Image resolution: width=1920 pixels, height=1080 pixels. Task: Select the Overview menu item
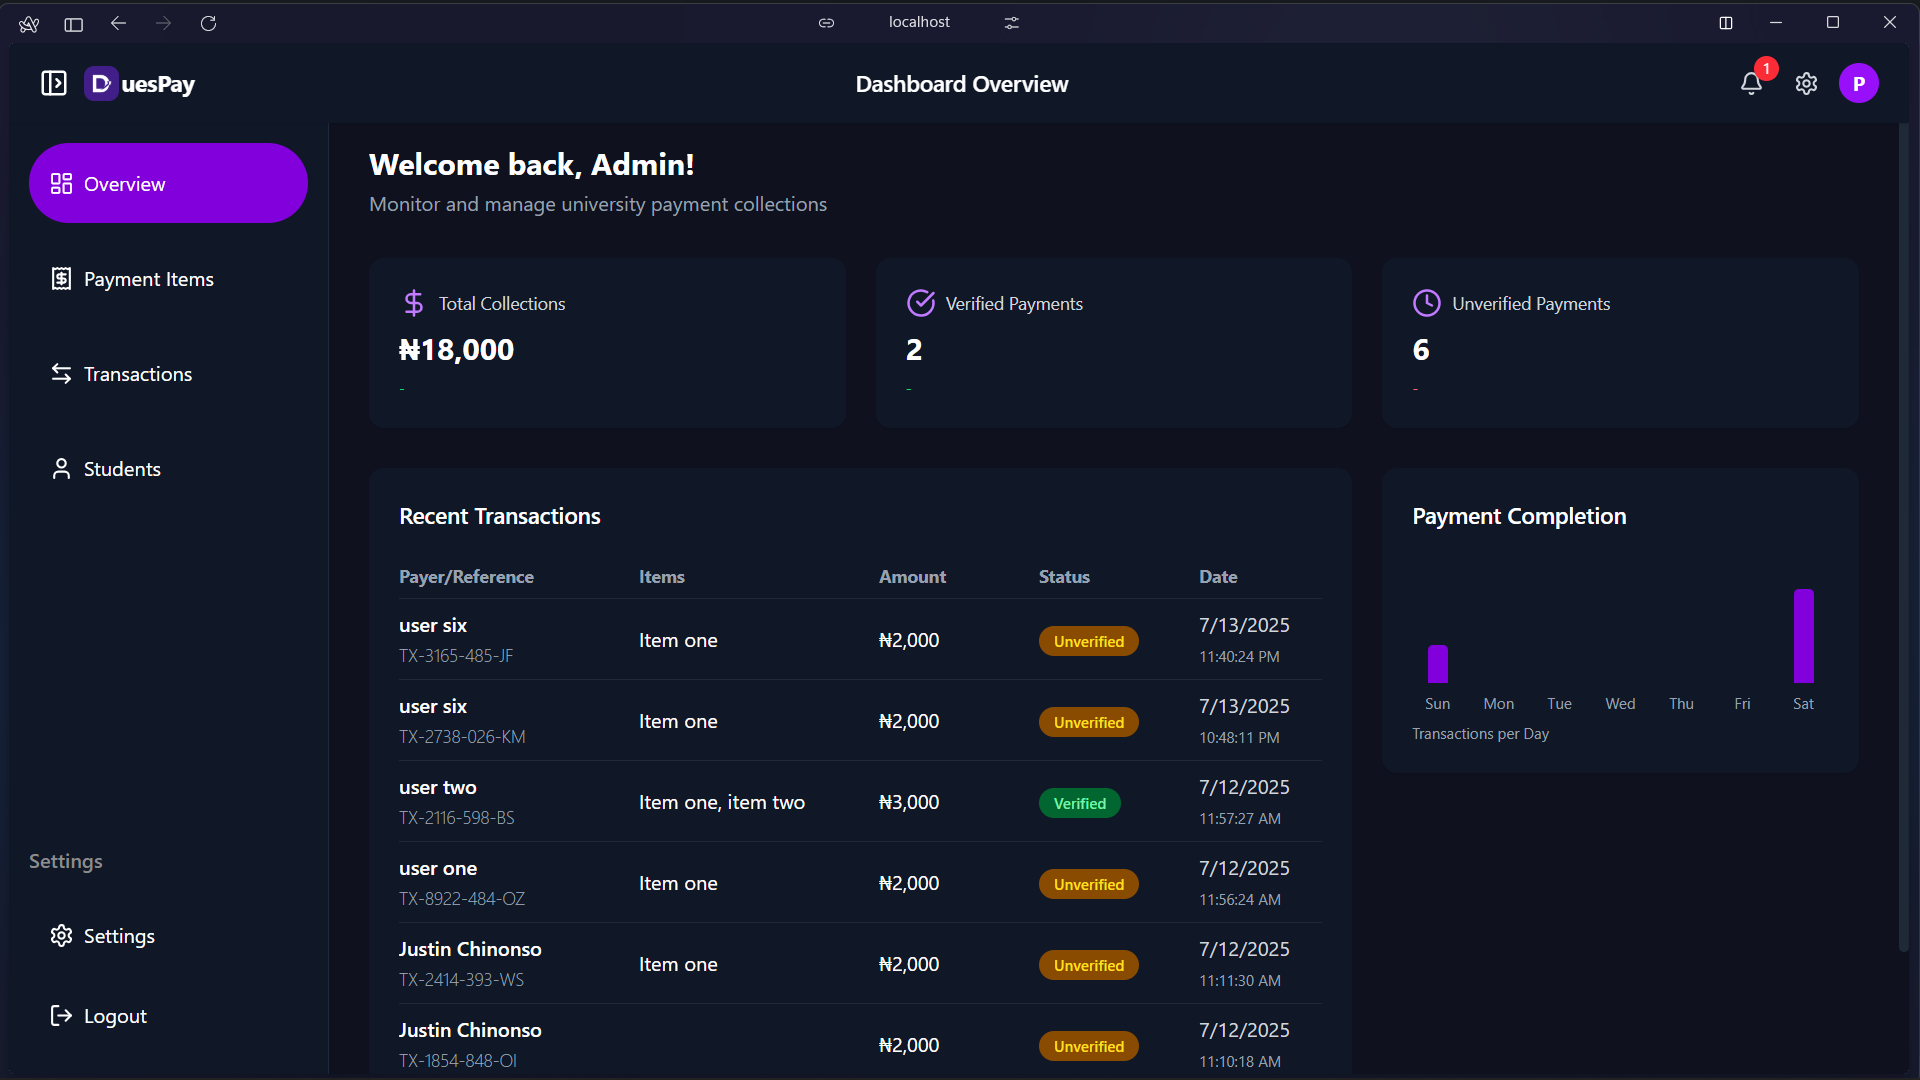[168, 183]
